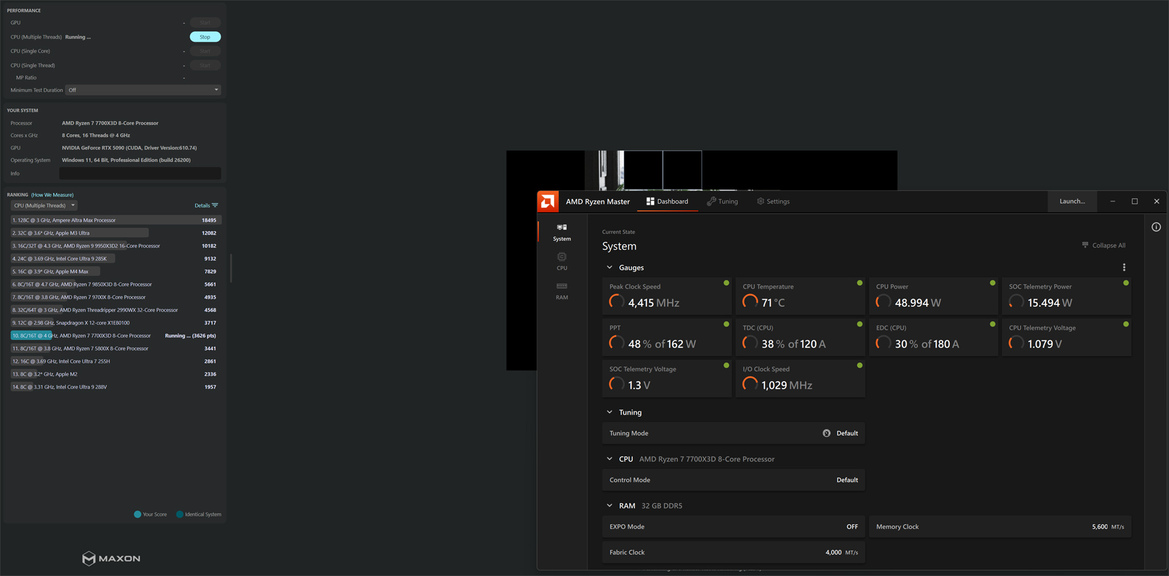Click Collapse All in Ryzen Master
1169x576 pixels.
tap(1103, 245)
